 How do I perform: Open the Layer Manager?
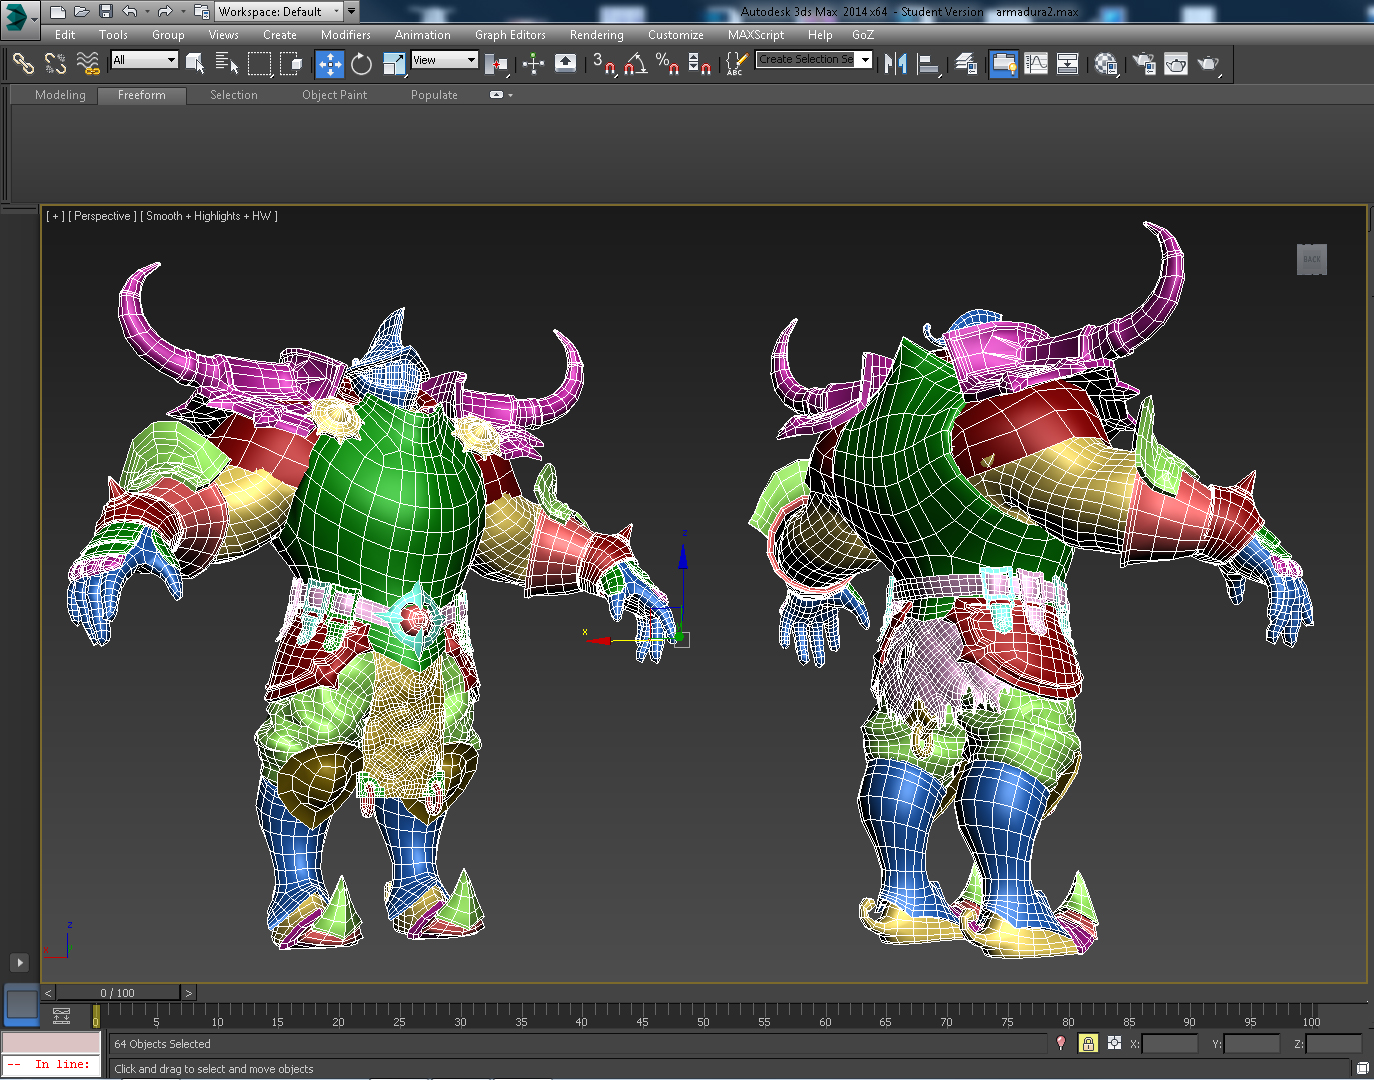point(966,64)
